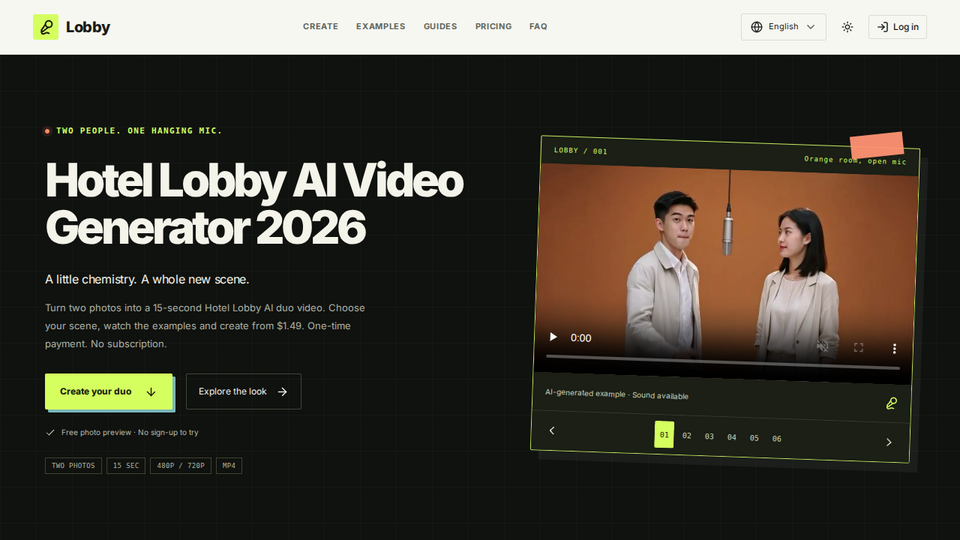
Task: Open the FAQ nav item
Action: tap(538, 26)
